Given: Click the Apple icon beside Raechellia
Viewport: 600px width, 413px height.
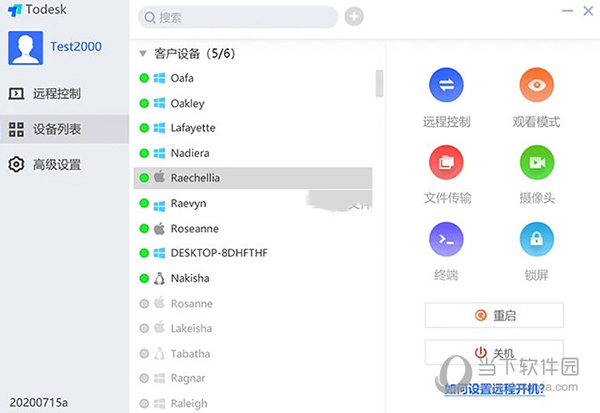Looking at the screenshot, I should (159, 177).
